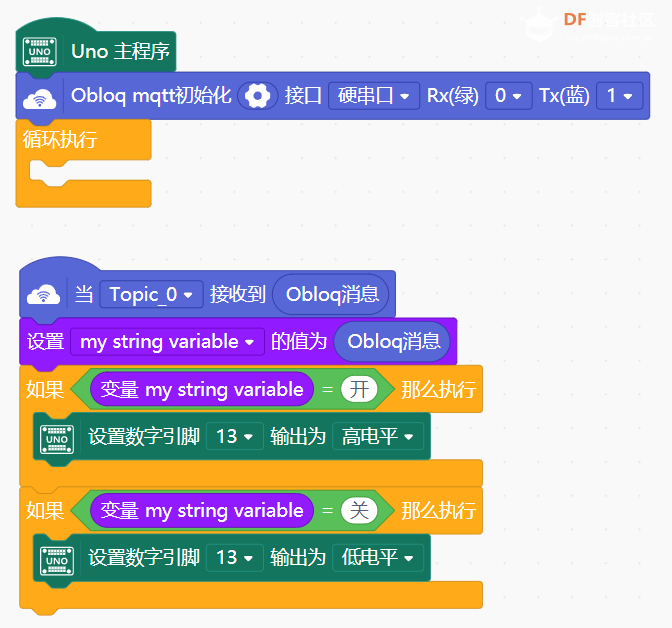Click the 关 text input field
672x628 pixels.
359,511
